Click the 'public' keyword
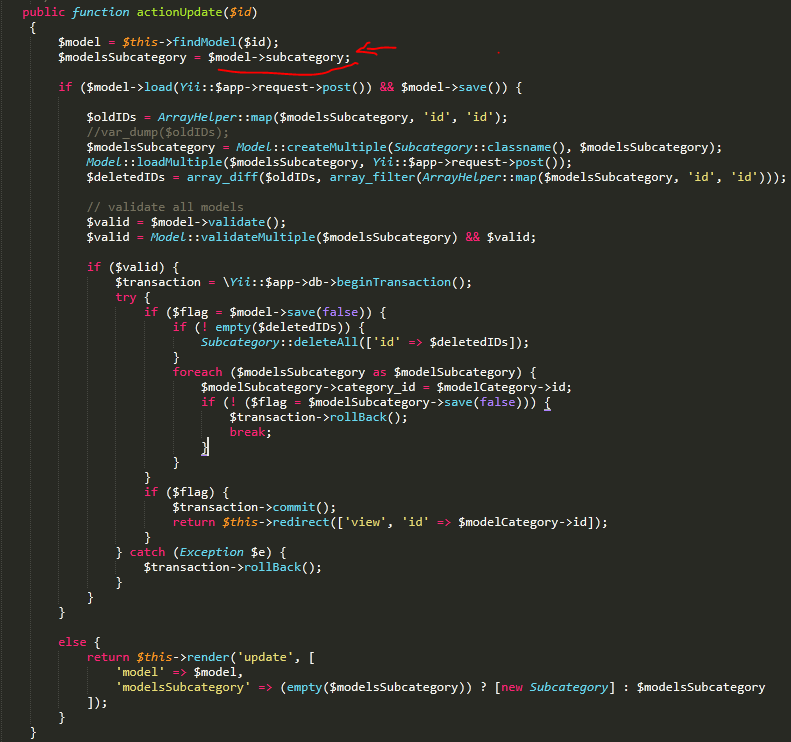The height and width of the screenshot is (742, 791). pos(43,12)
